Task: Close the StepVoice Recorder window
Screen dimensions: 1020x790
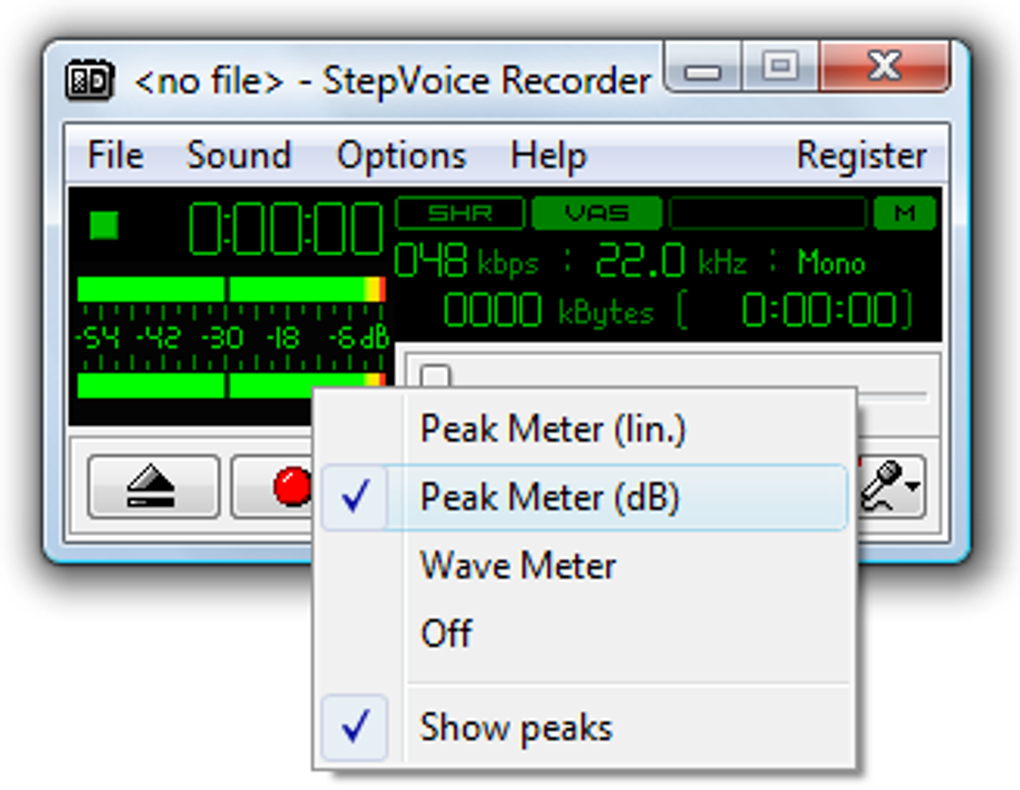Action: tap(885, 65)
